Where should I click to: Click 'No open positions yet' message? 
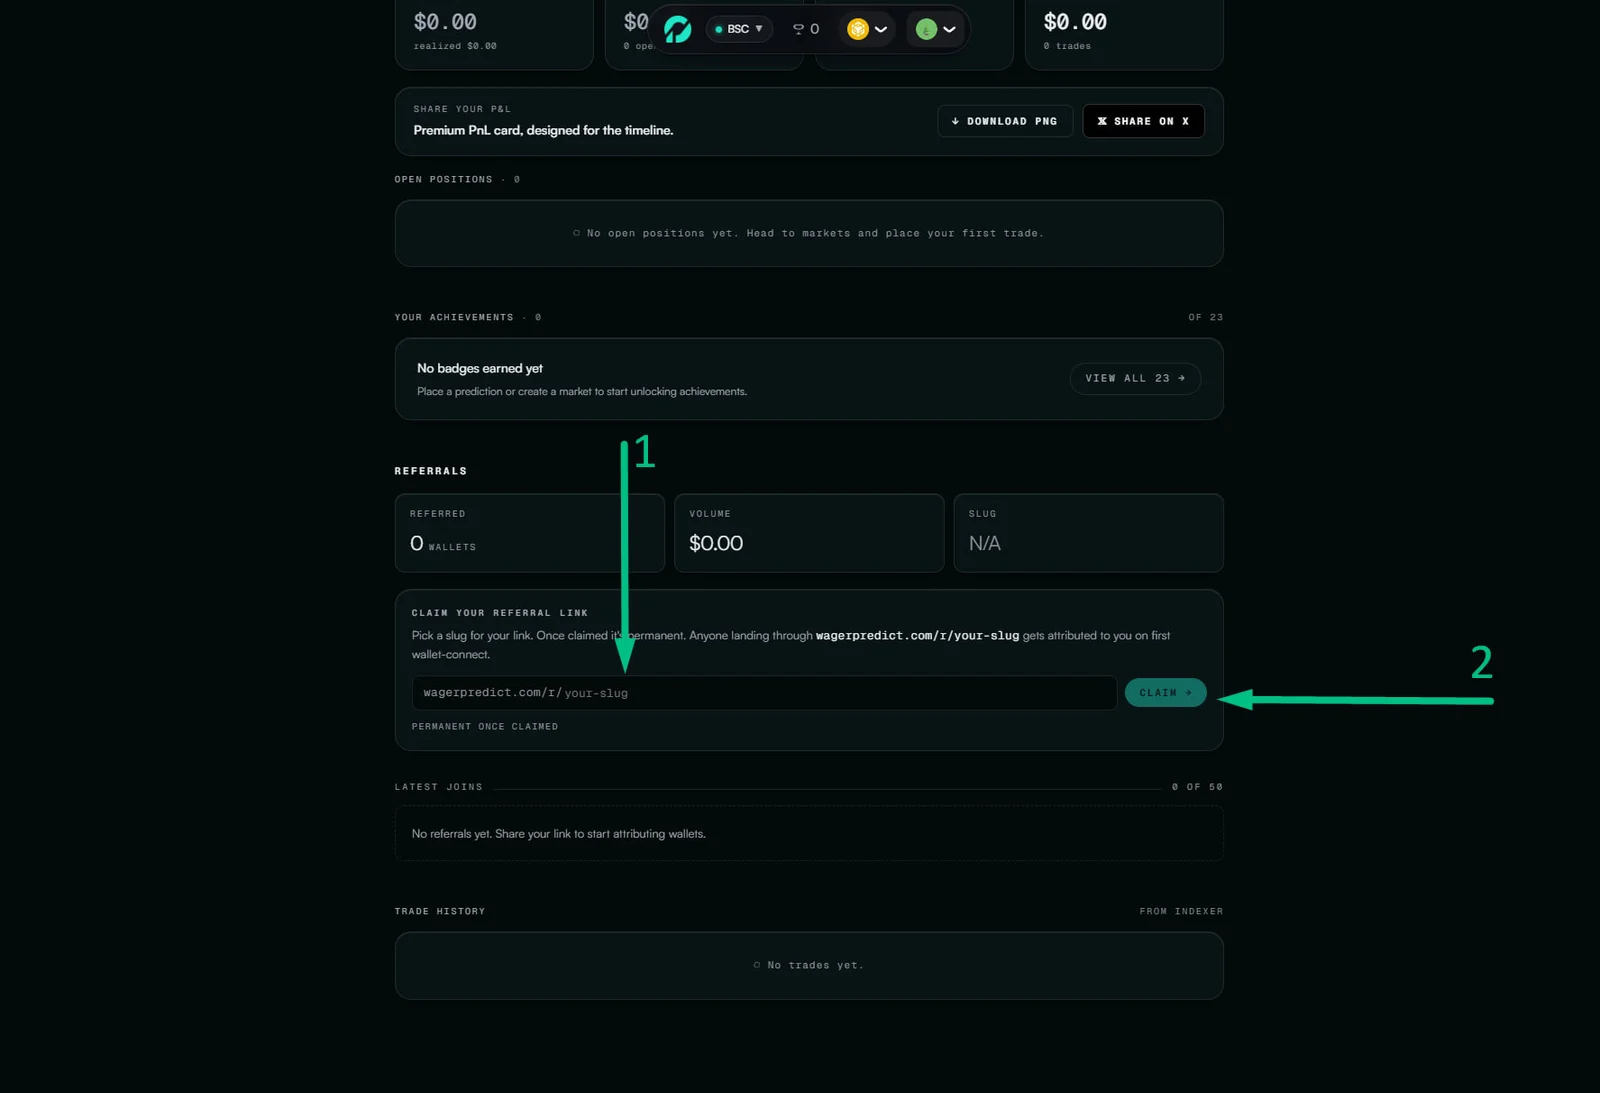coord(809,233)
